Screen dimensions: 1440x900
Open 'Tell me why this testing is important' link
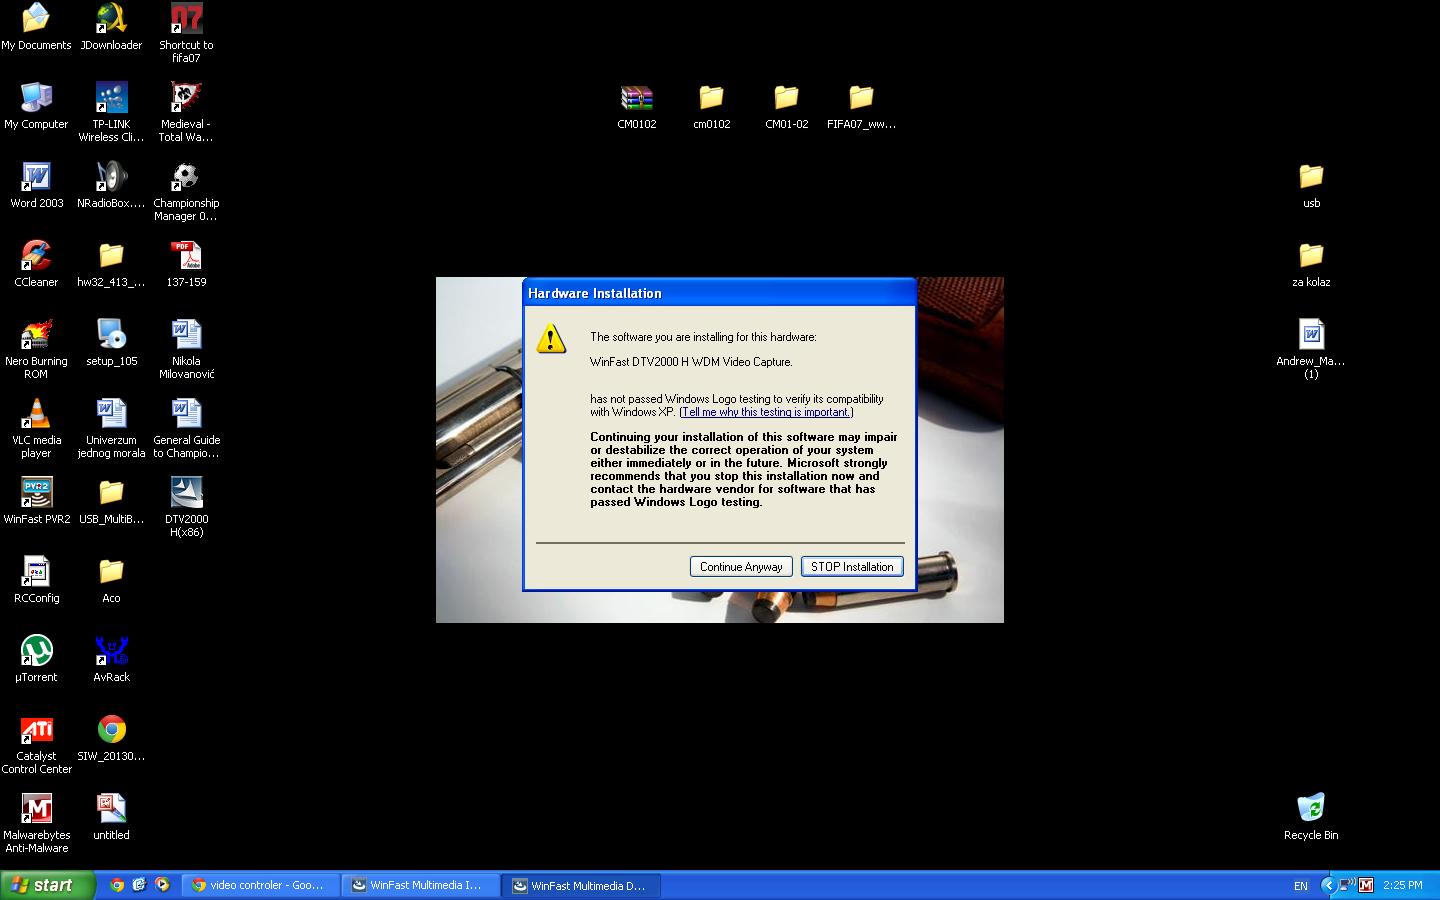766,412
